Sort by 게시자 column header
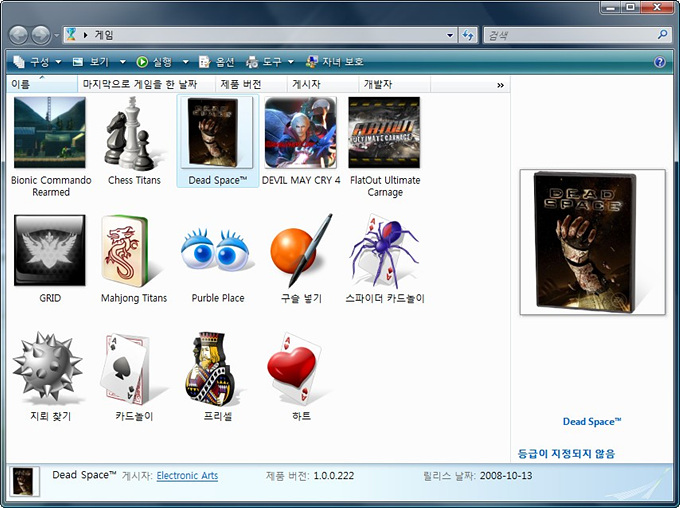 (323, 84)
